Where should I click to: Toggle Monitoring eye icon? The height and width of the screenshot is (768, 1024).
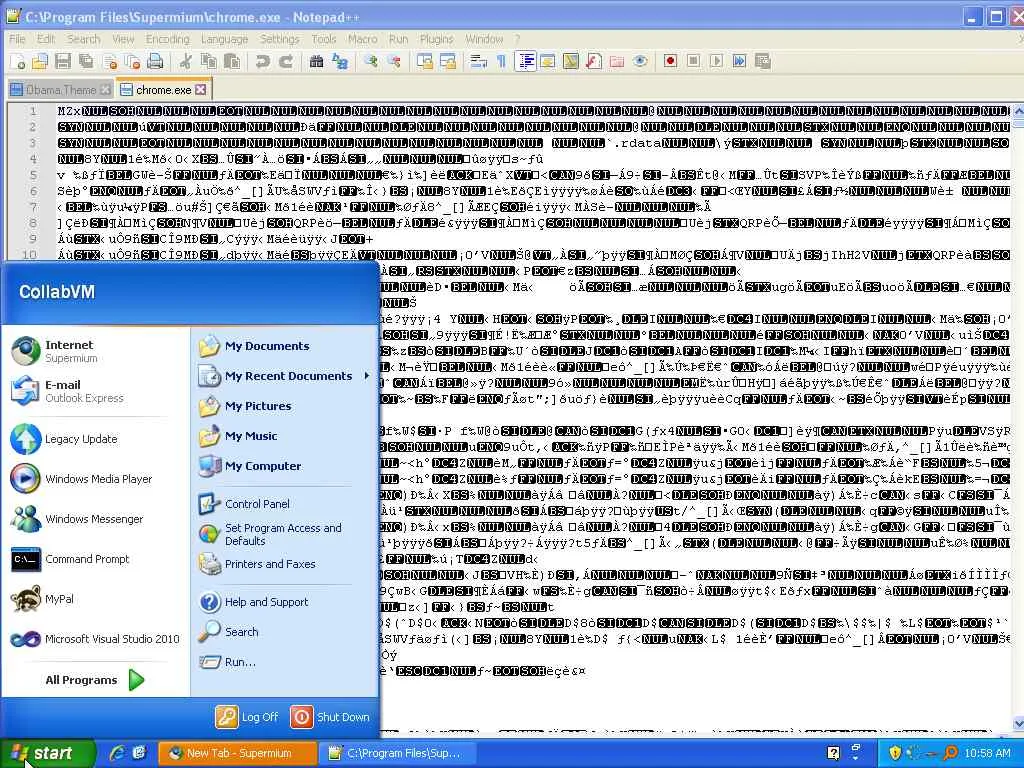(640, 61)
